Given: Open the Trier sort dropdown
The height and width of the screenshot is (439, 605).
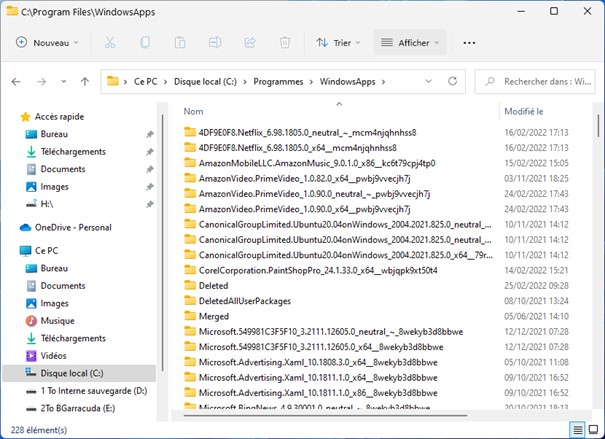Looking at the screenshot, I should 338,42.
